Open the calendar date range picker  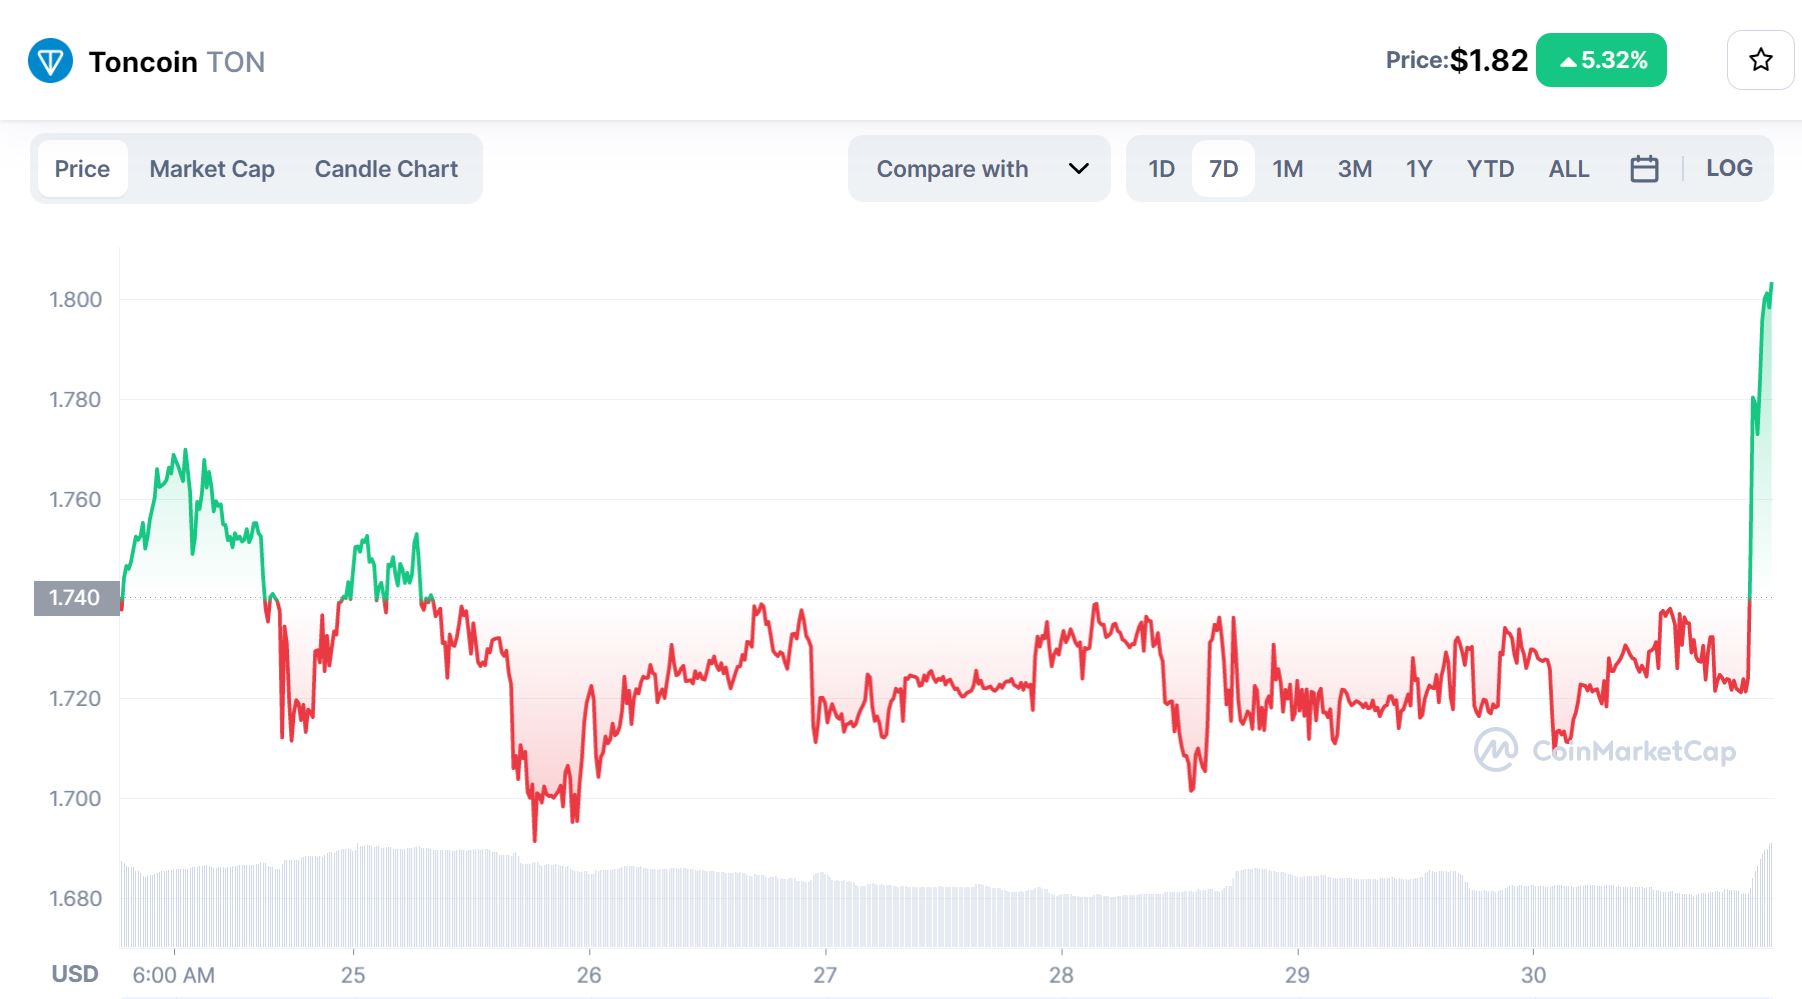pyautogui.click(x=1644, y=168)
